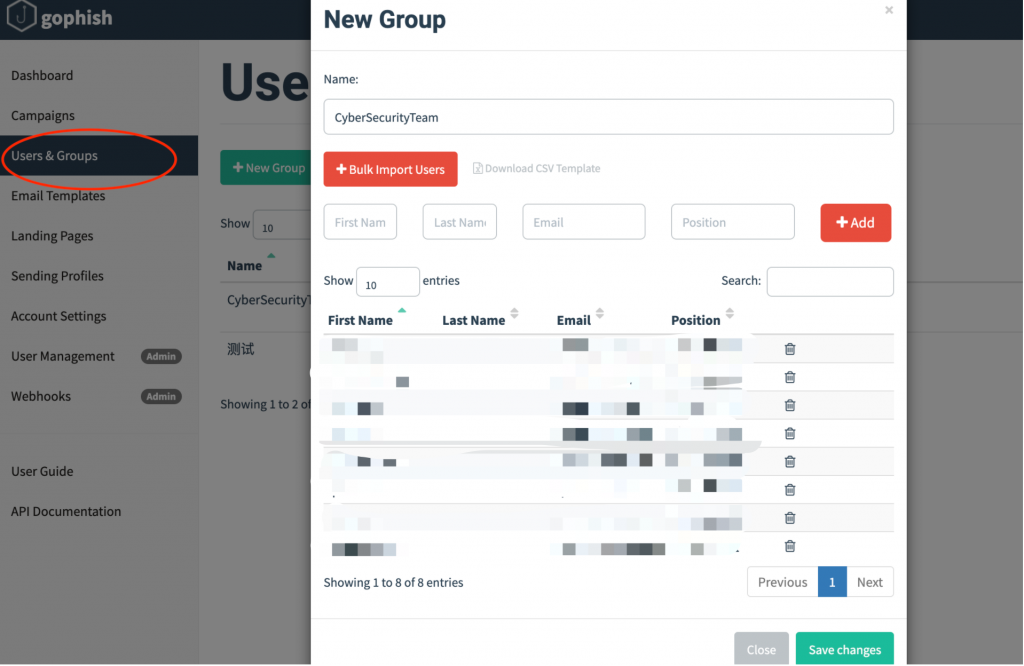Delete the first user row via trash icon
This screenshot has width=1024, height=666.
click(x=789, y=349)
